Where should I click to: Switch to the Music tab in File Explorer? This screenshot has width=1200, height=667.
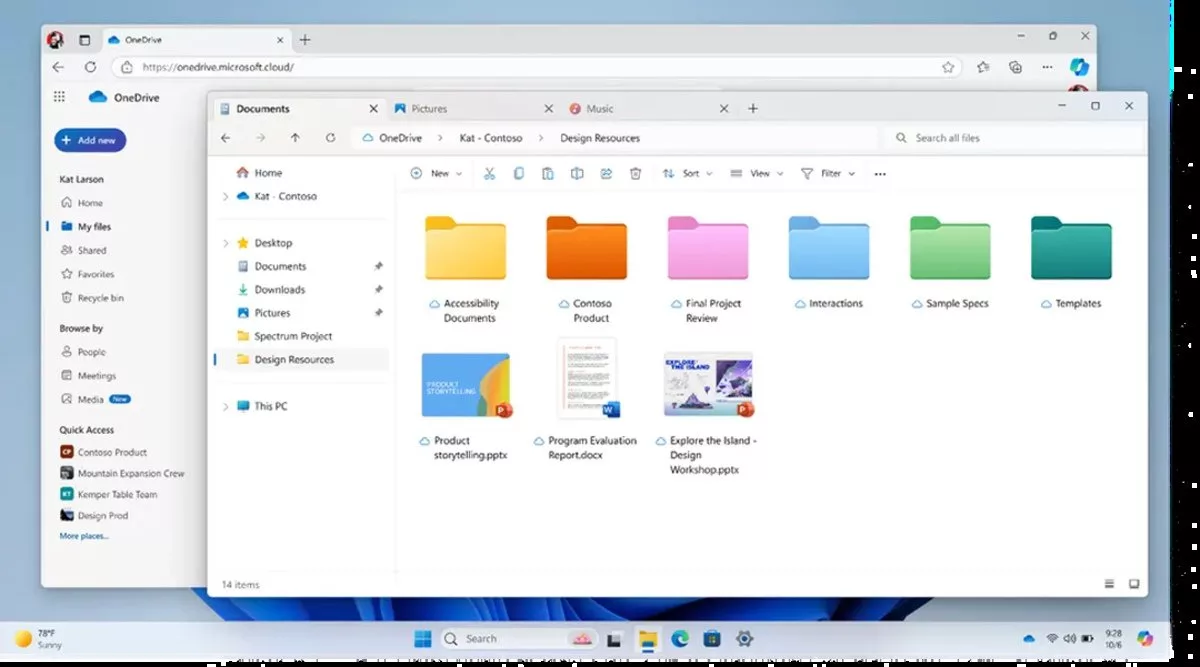pyautogui.click(x=649, y=108)
